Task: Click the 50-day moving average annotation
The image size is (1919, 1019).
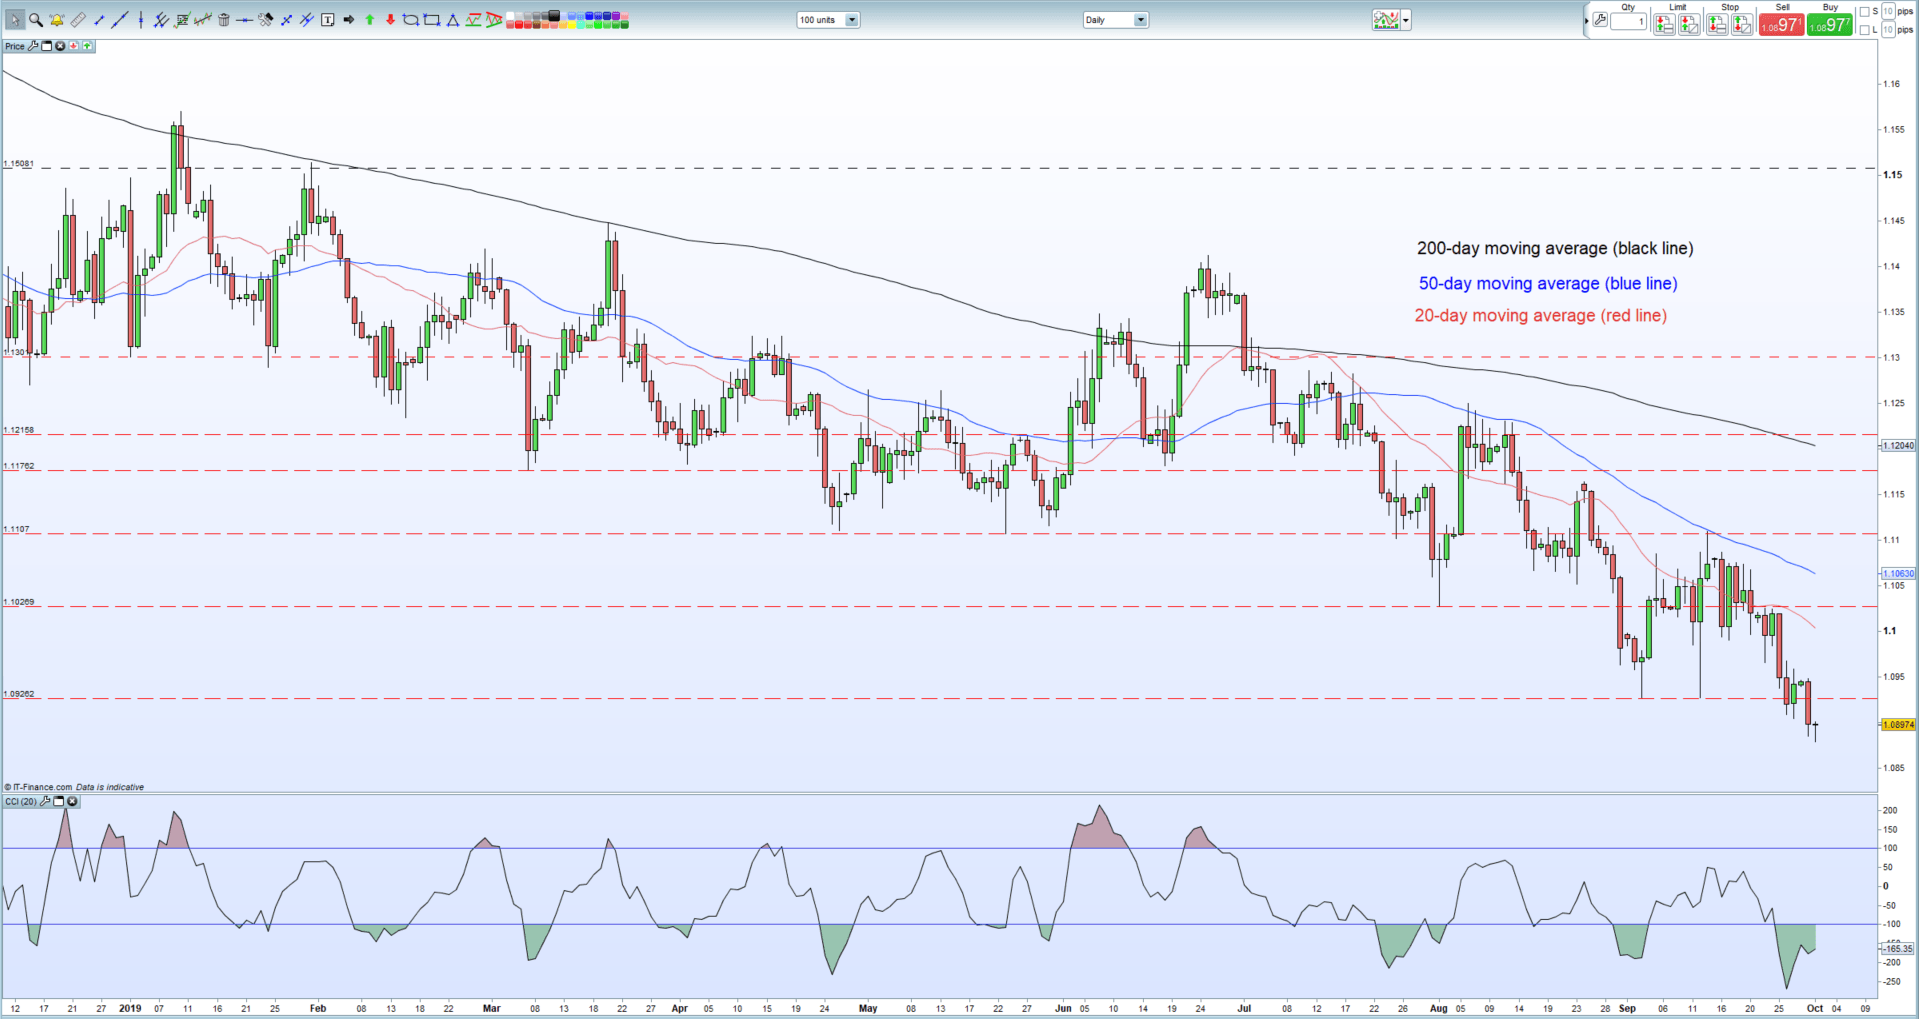Action: coord(1548,283)
